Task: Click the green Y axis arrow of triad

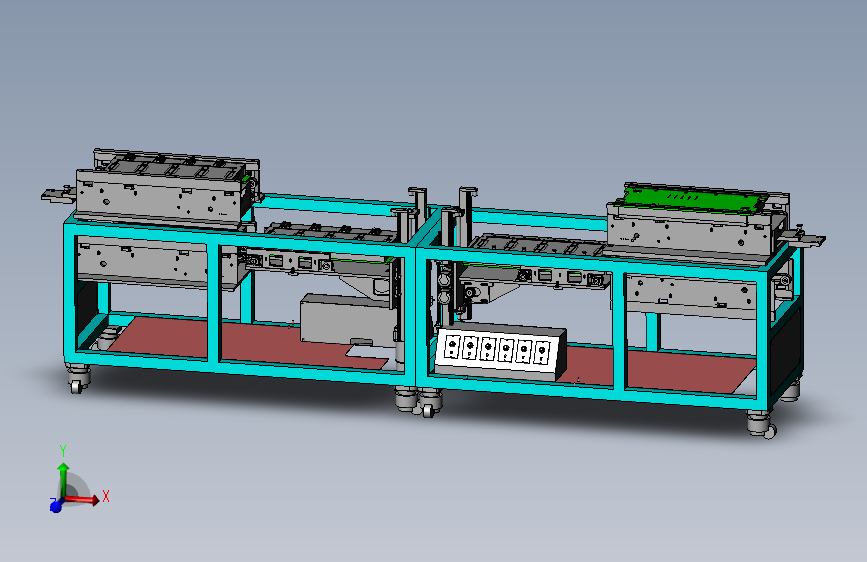Action: click(x=63, y=480)
